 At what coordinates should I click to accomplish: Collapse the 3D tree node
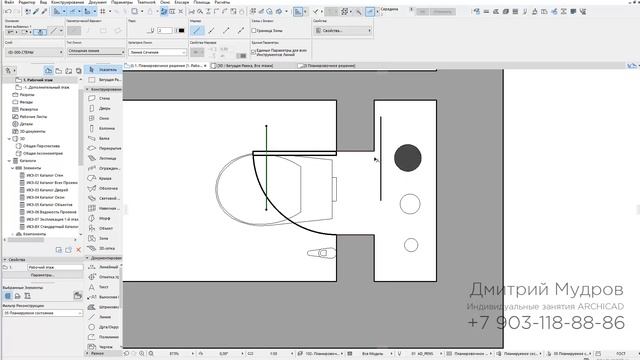[9, 139]
